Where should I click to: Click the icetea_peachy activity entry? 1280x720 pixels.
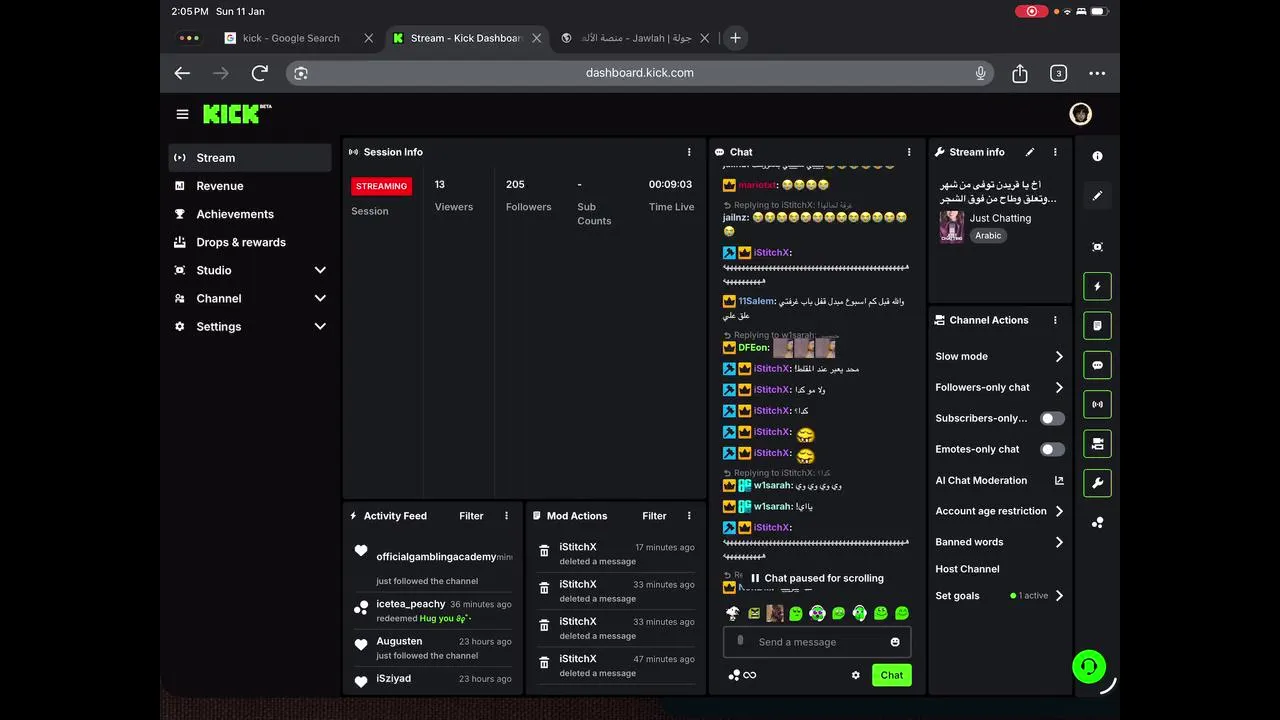(433, 611)
